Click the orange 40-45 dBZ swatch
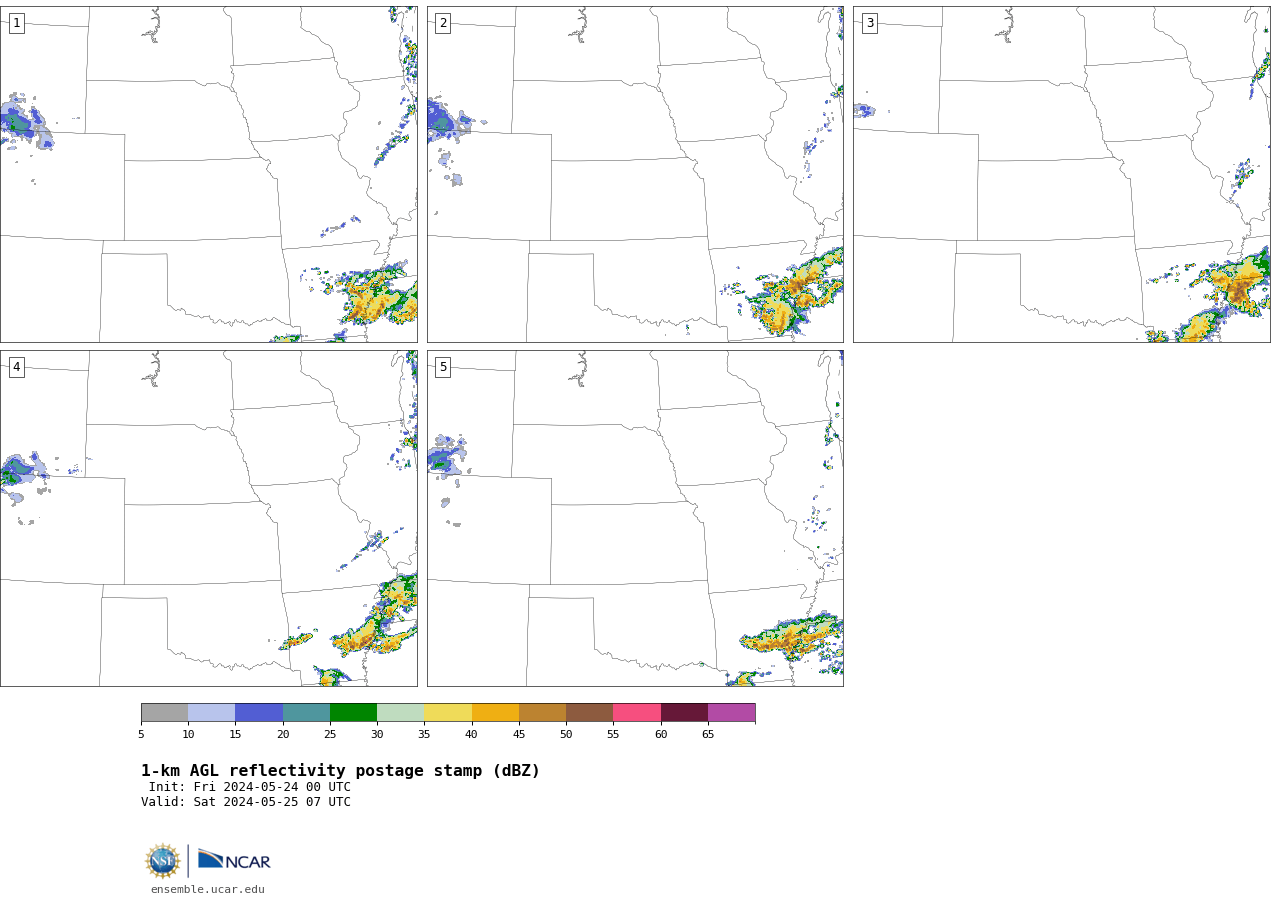Image resolution: width=1280 pixels, height=901 pixels. (495, 713)
